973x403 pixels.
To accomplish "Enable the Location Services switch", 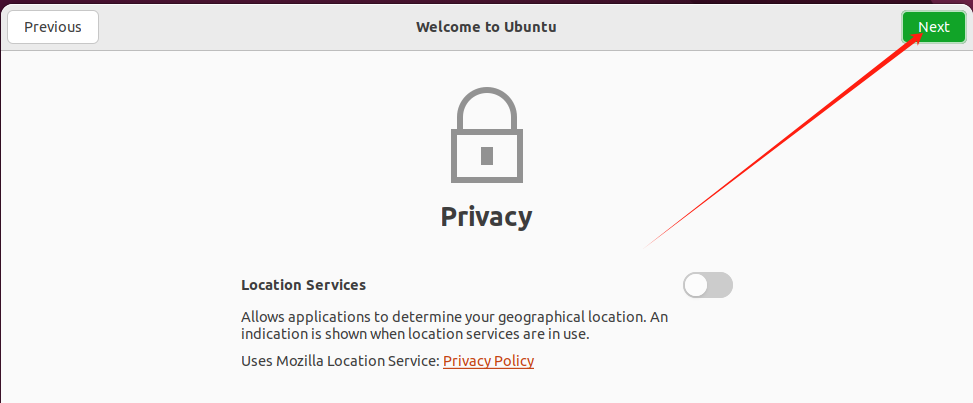I will [x=708, y=285].
